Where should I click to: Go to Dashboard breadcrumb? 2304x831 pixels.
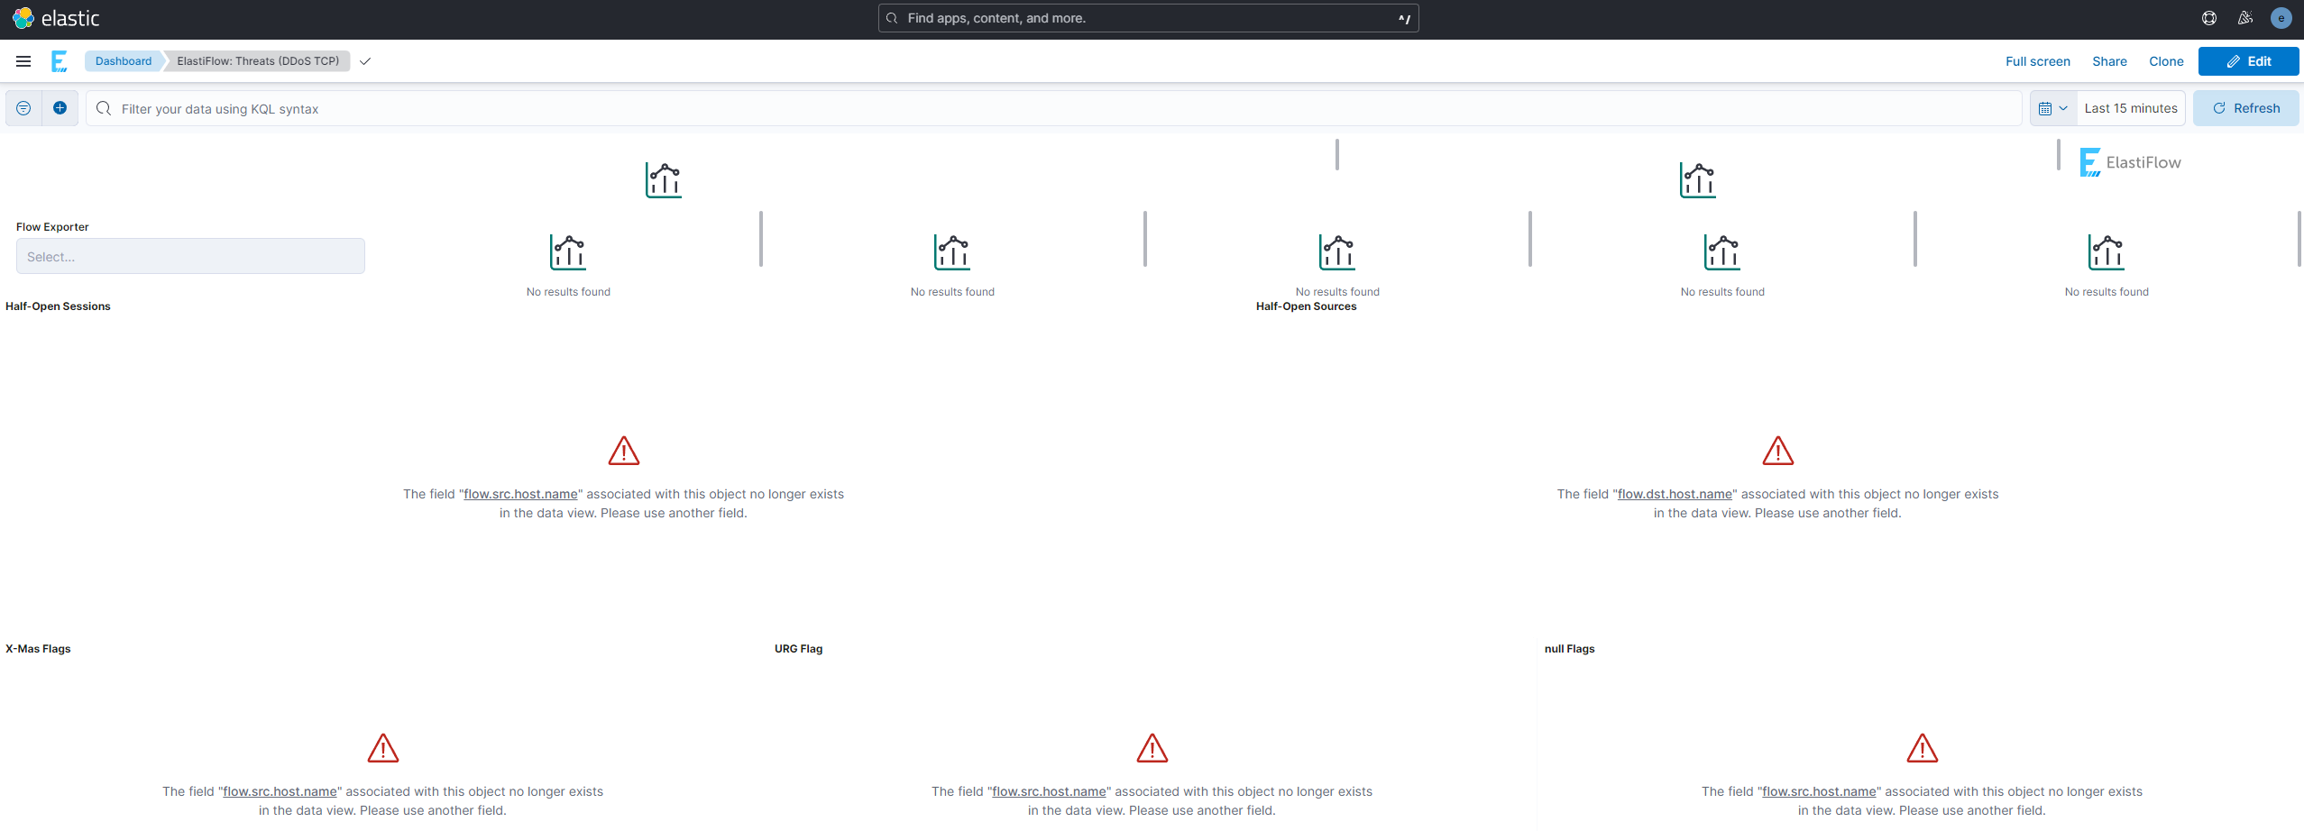(x=123, y=61)
